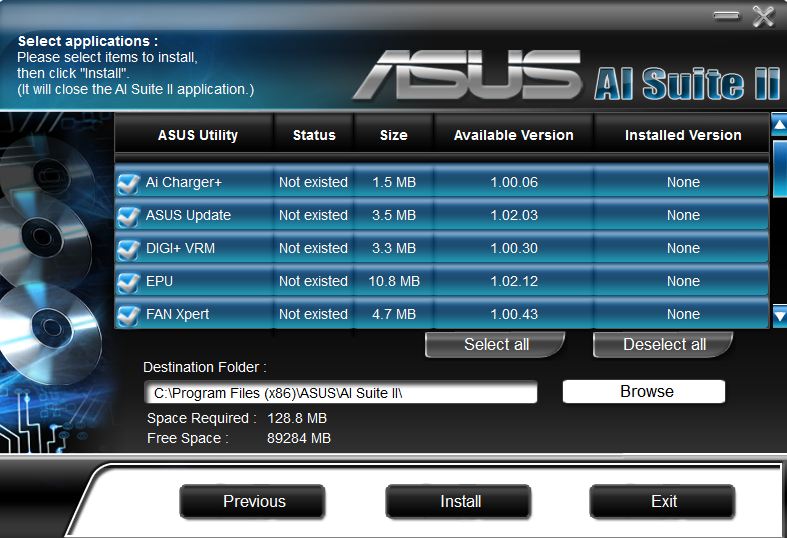Select the ASUS Update row name

coord(188,215)
